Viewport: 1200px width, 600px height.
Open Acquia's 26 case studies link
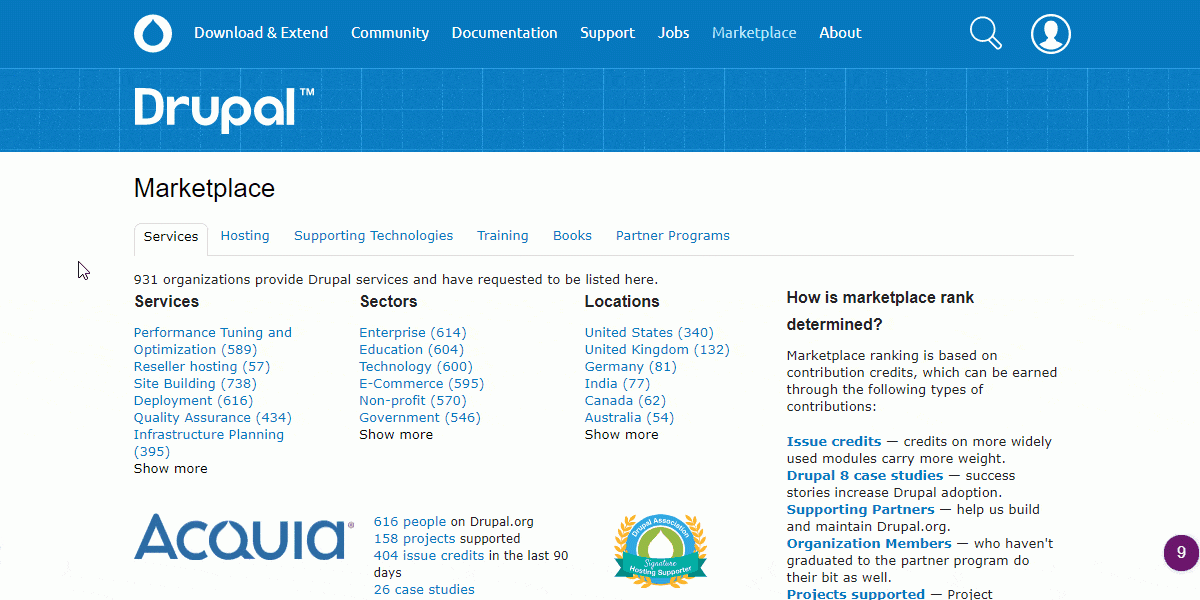coord(424,590)
